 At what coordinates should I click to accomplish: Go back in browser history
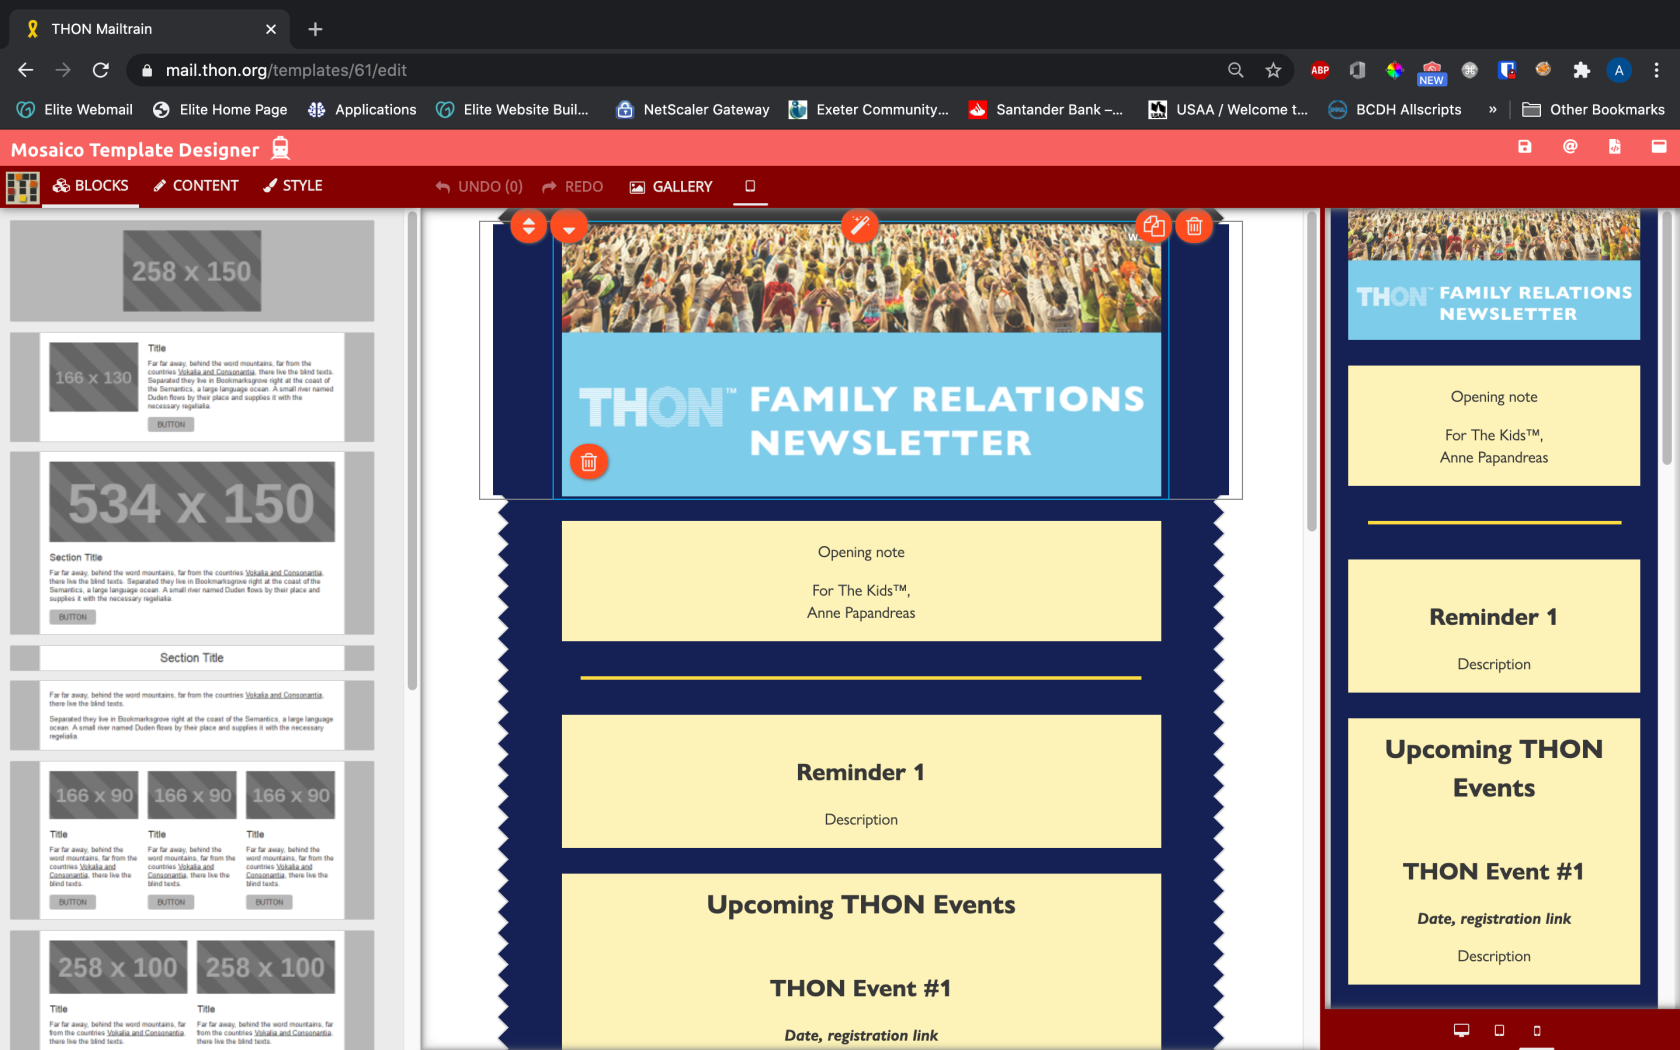click(x=26, y=70)
